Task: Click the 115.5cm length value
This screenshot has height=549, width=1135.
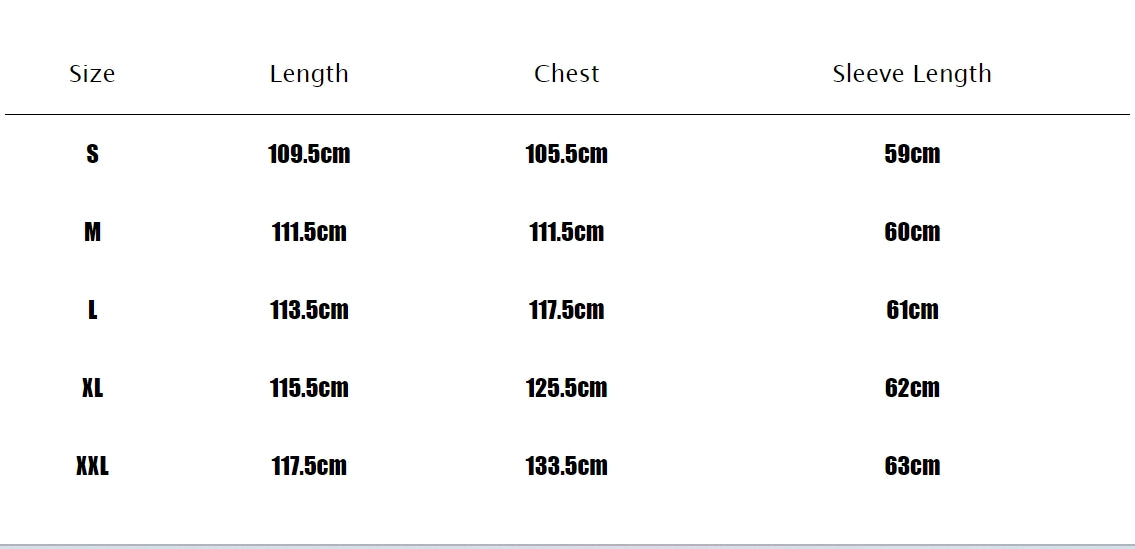Action: (x=309, y=387)
